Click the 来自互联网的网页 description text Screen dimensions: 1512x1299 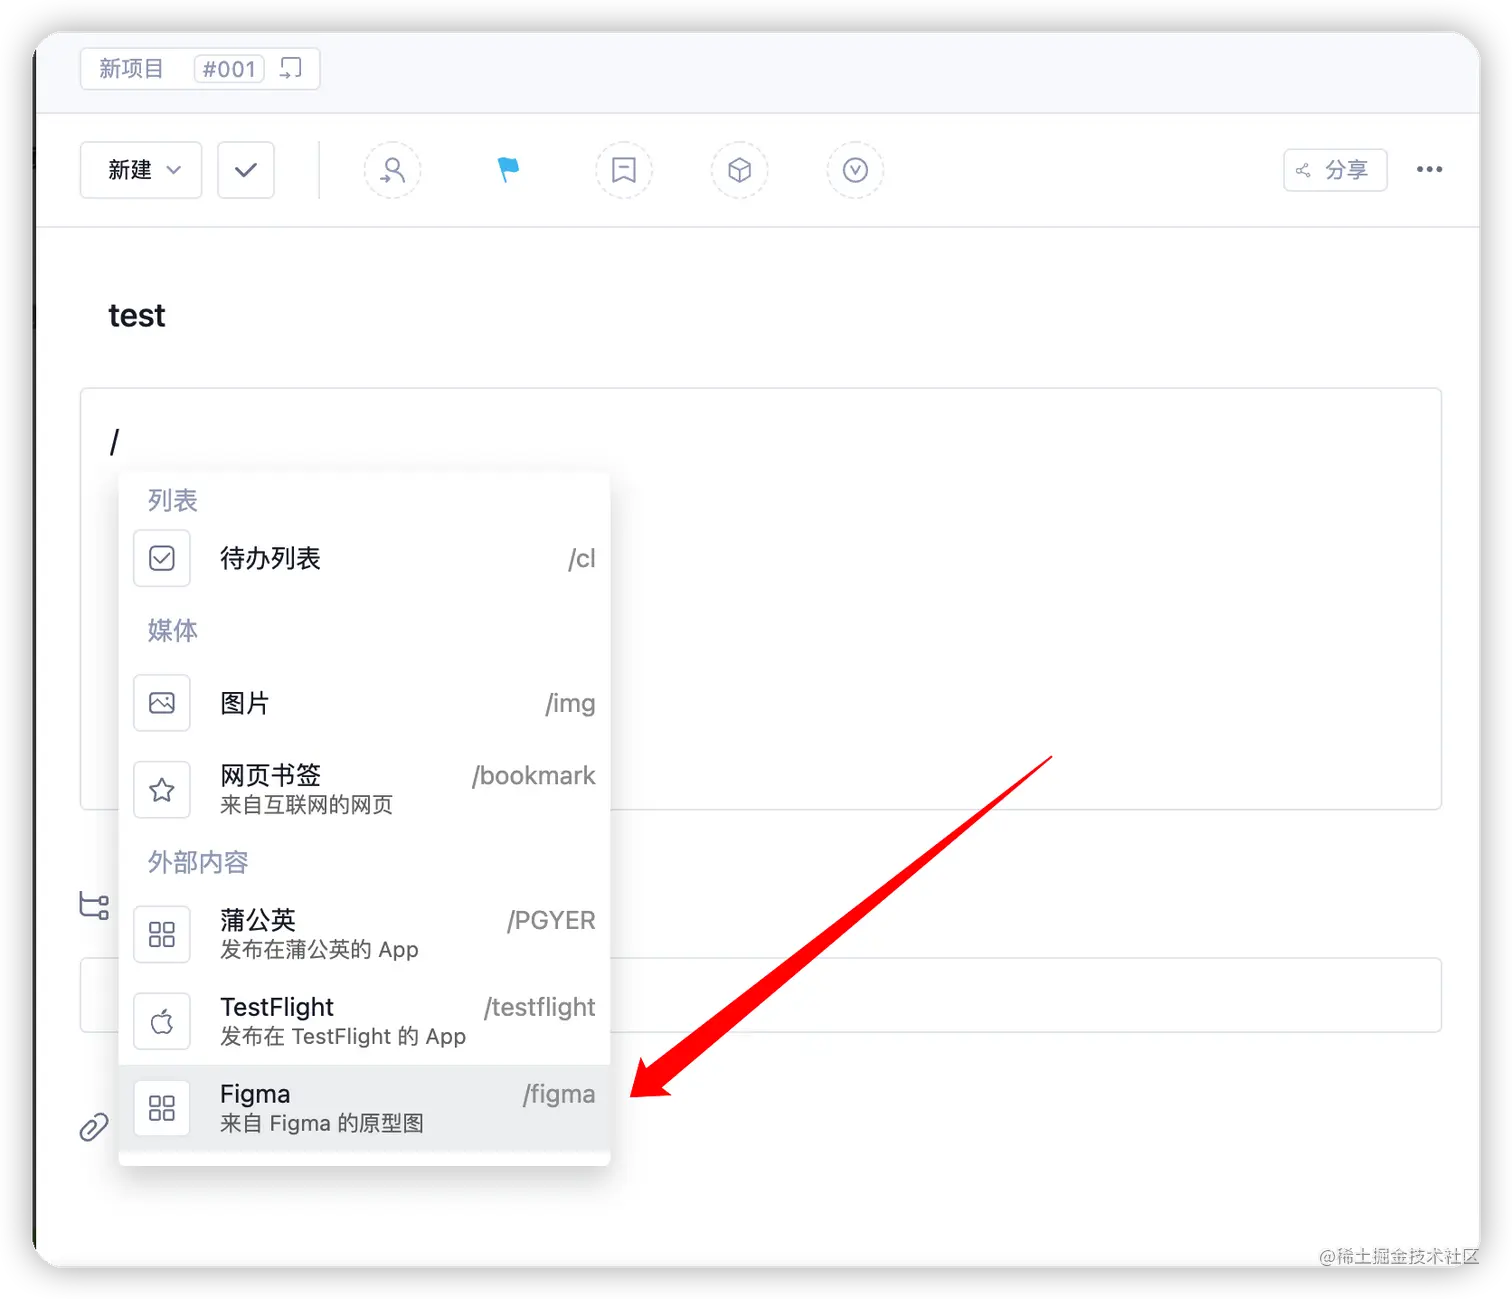(x=306, y=805)
